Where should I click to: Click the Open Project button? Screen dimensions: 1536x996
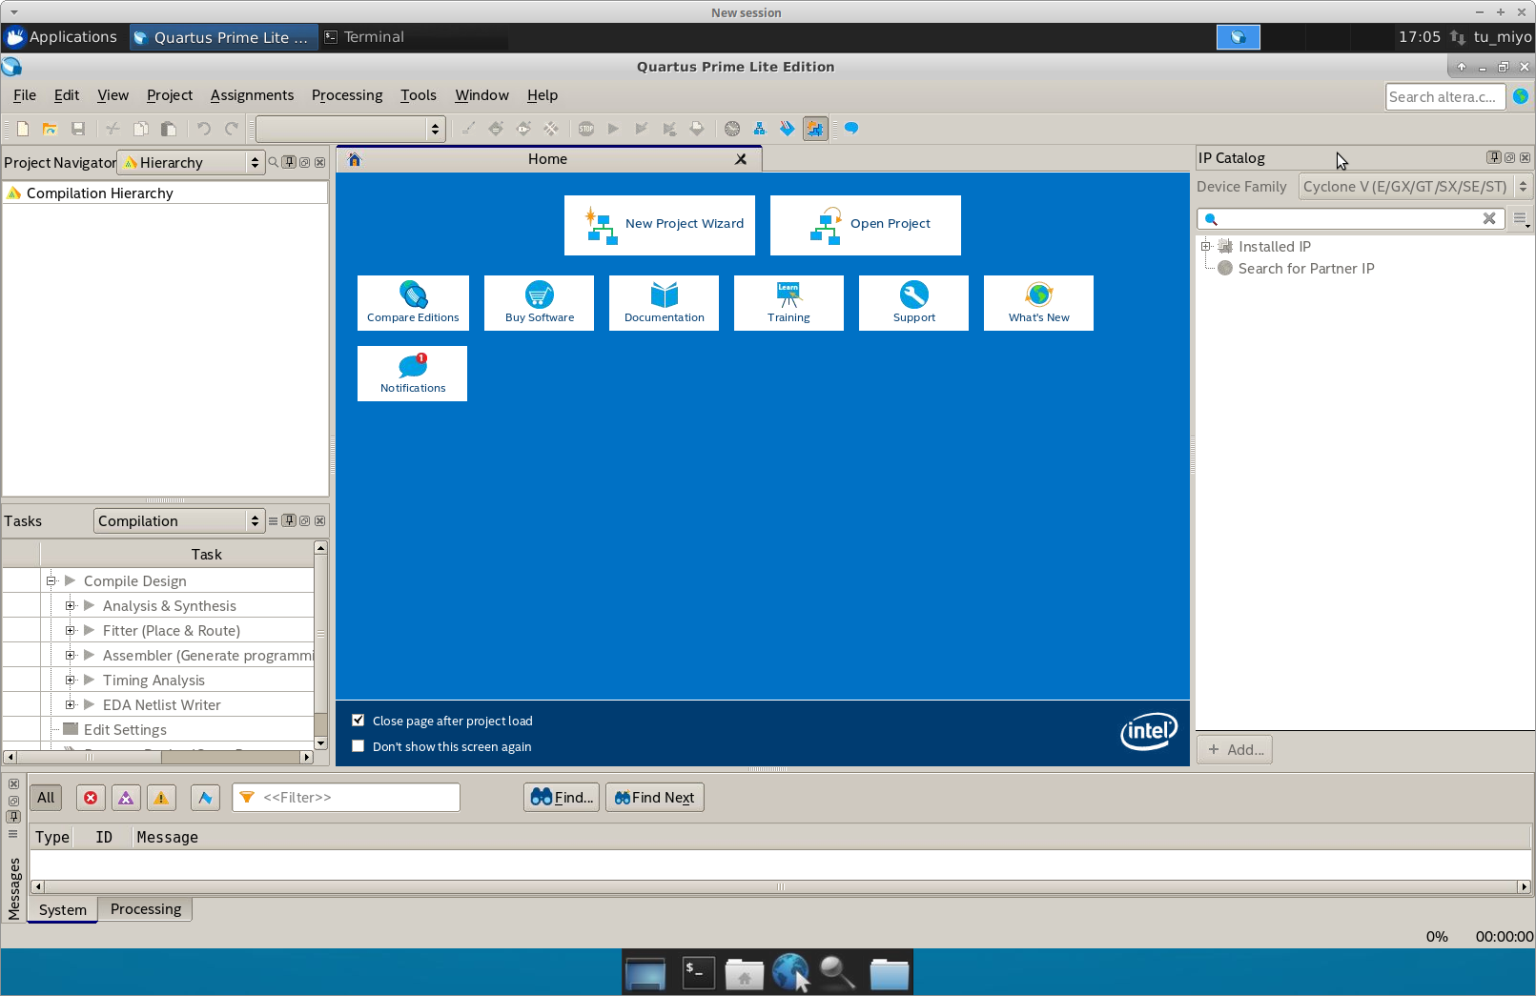click(x=865, y=225)
